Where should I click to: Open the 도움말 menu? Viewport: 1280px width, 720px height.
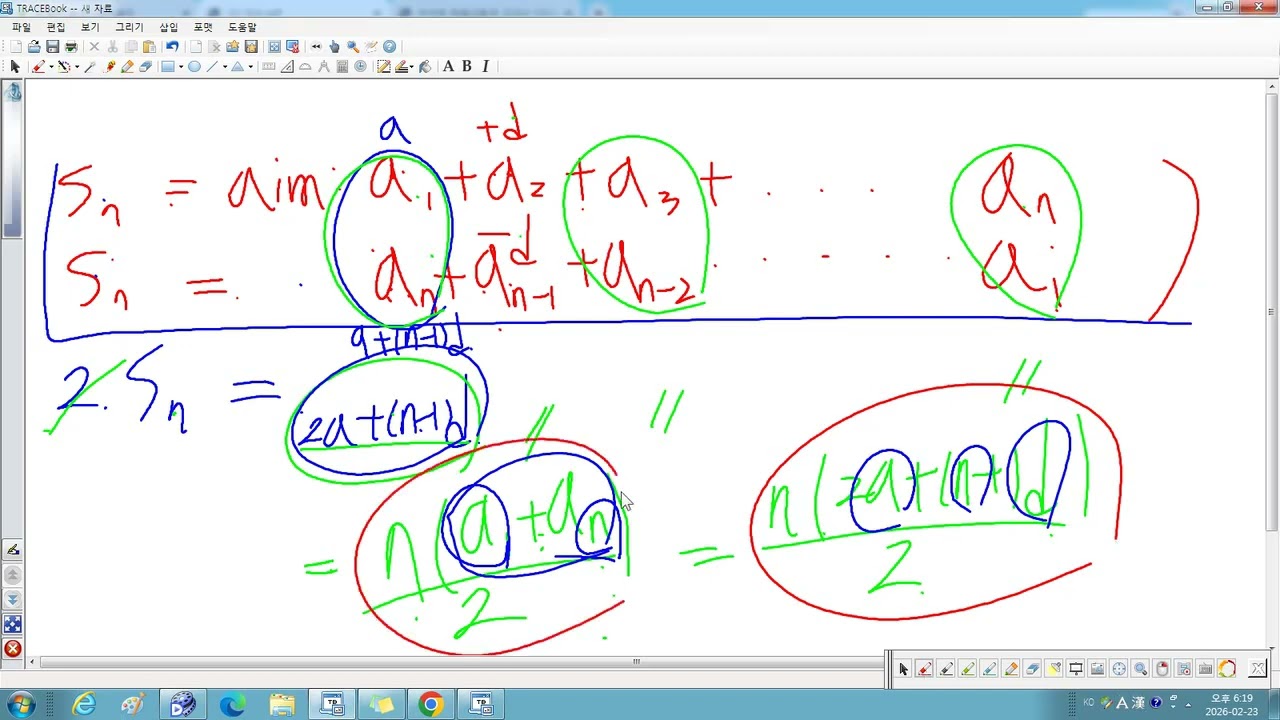click(242, 27)
